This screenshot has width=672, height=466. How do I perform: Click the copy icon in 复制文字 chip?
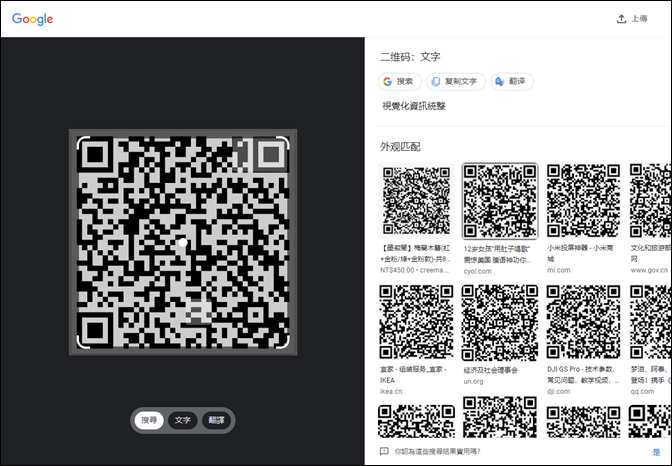[435, 81]
